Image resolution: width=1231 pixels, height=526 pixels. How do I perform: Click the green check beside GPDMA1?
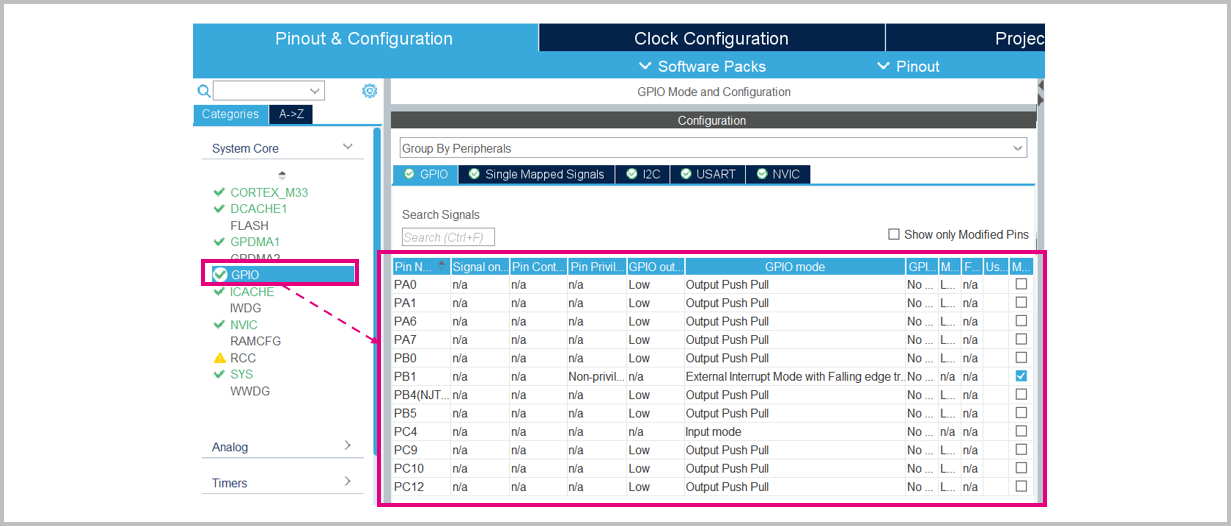pos(220,242)
